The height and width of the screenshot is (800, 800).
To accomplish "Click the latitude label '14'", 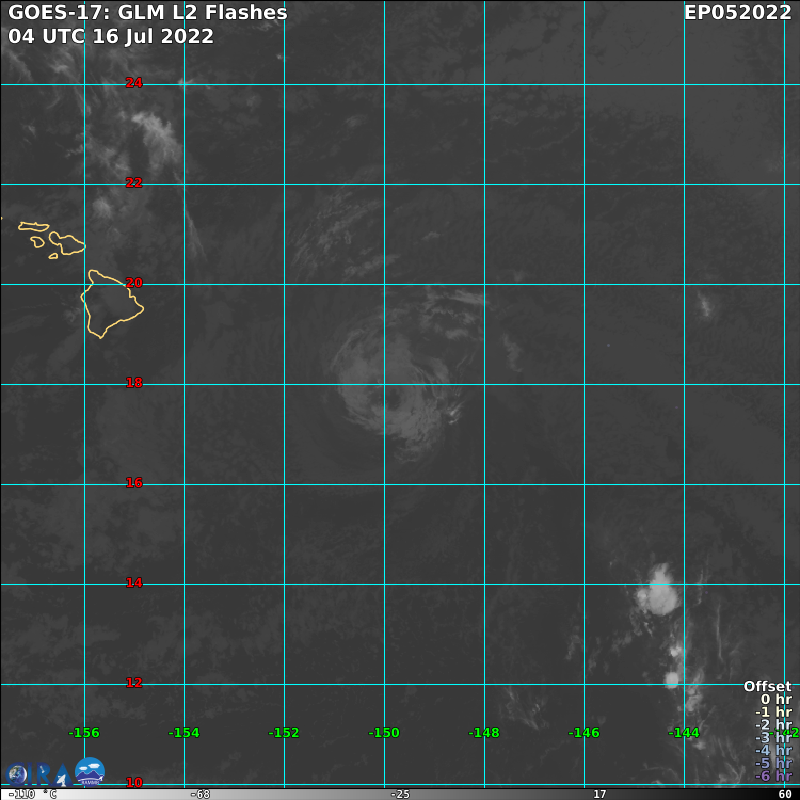I will click(x=134, y=583).
